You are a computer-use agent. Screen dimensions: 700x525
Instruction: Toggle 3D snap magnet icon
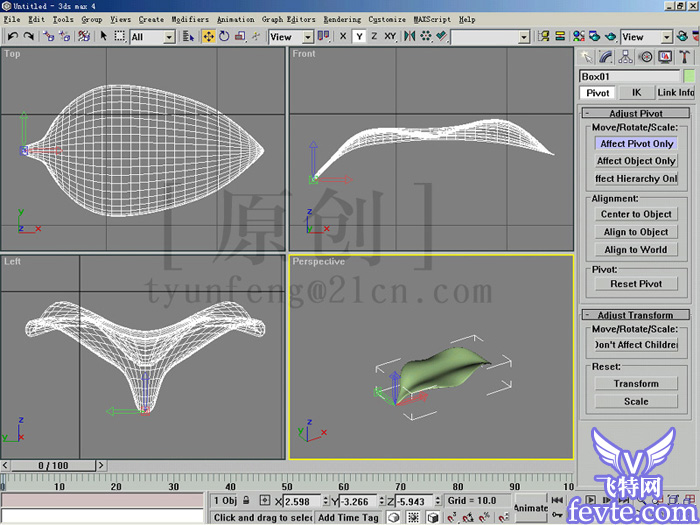(451, 518)
